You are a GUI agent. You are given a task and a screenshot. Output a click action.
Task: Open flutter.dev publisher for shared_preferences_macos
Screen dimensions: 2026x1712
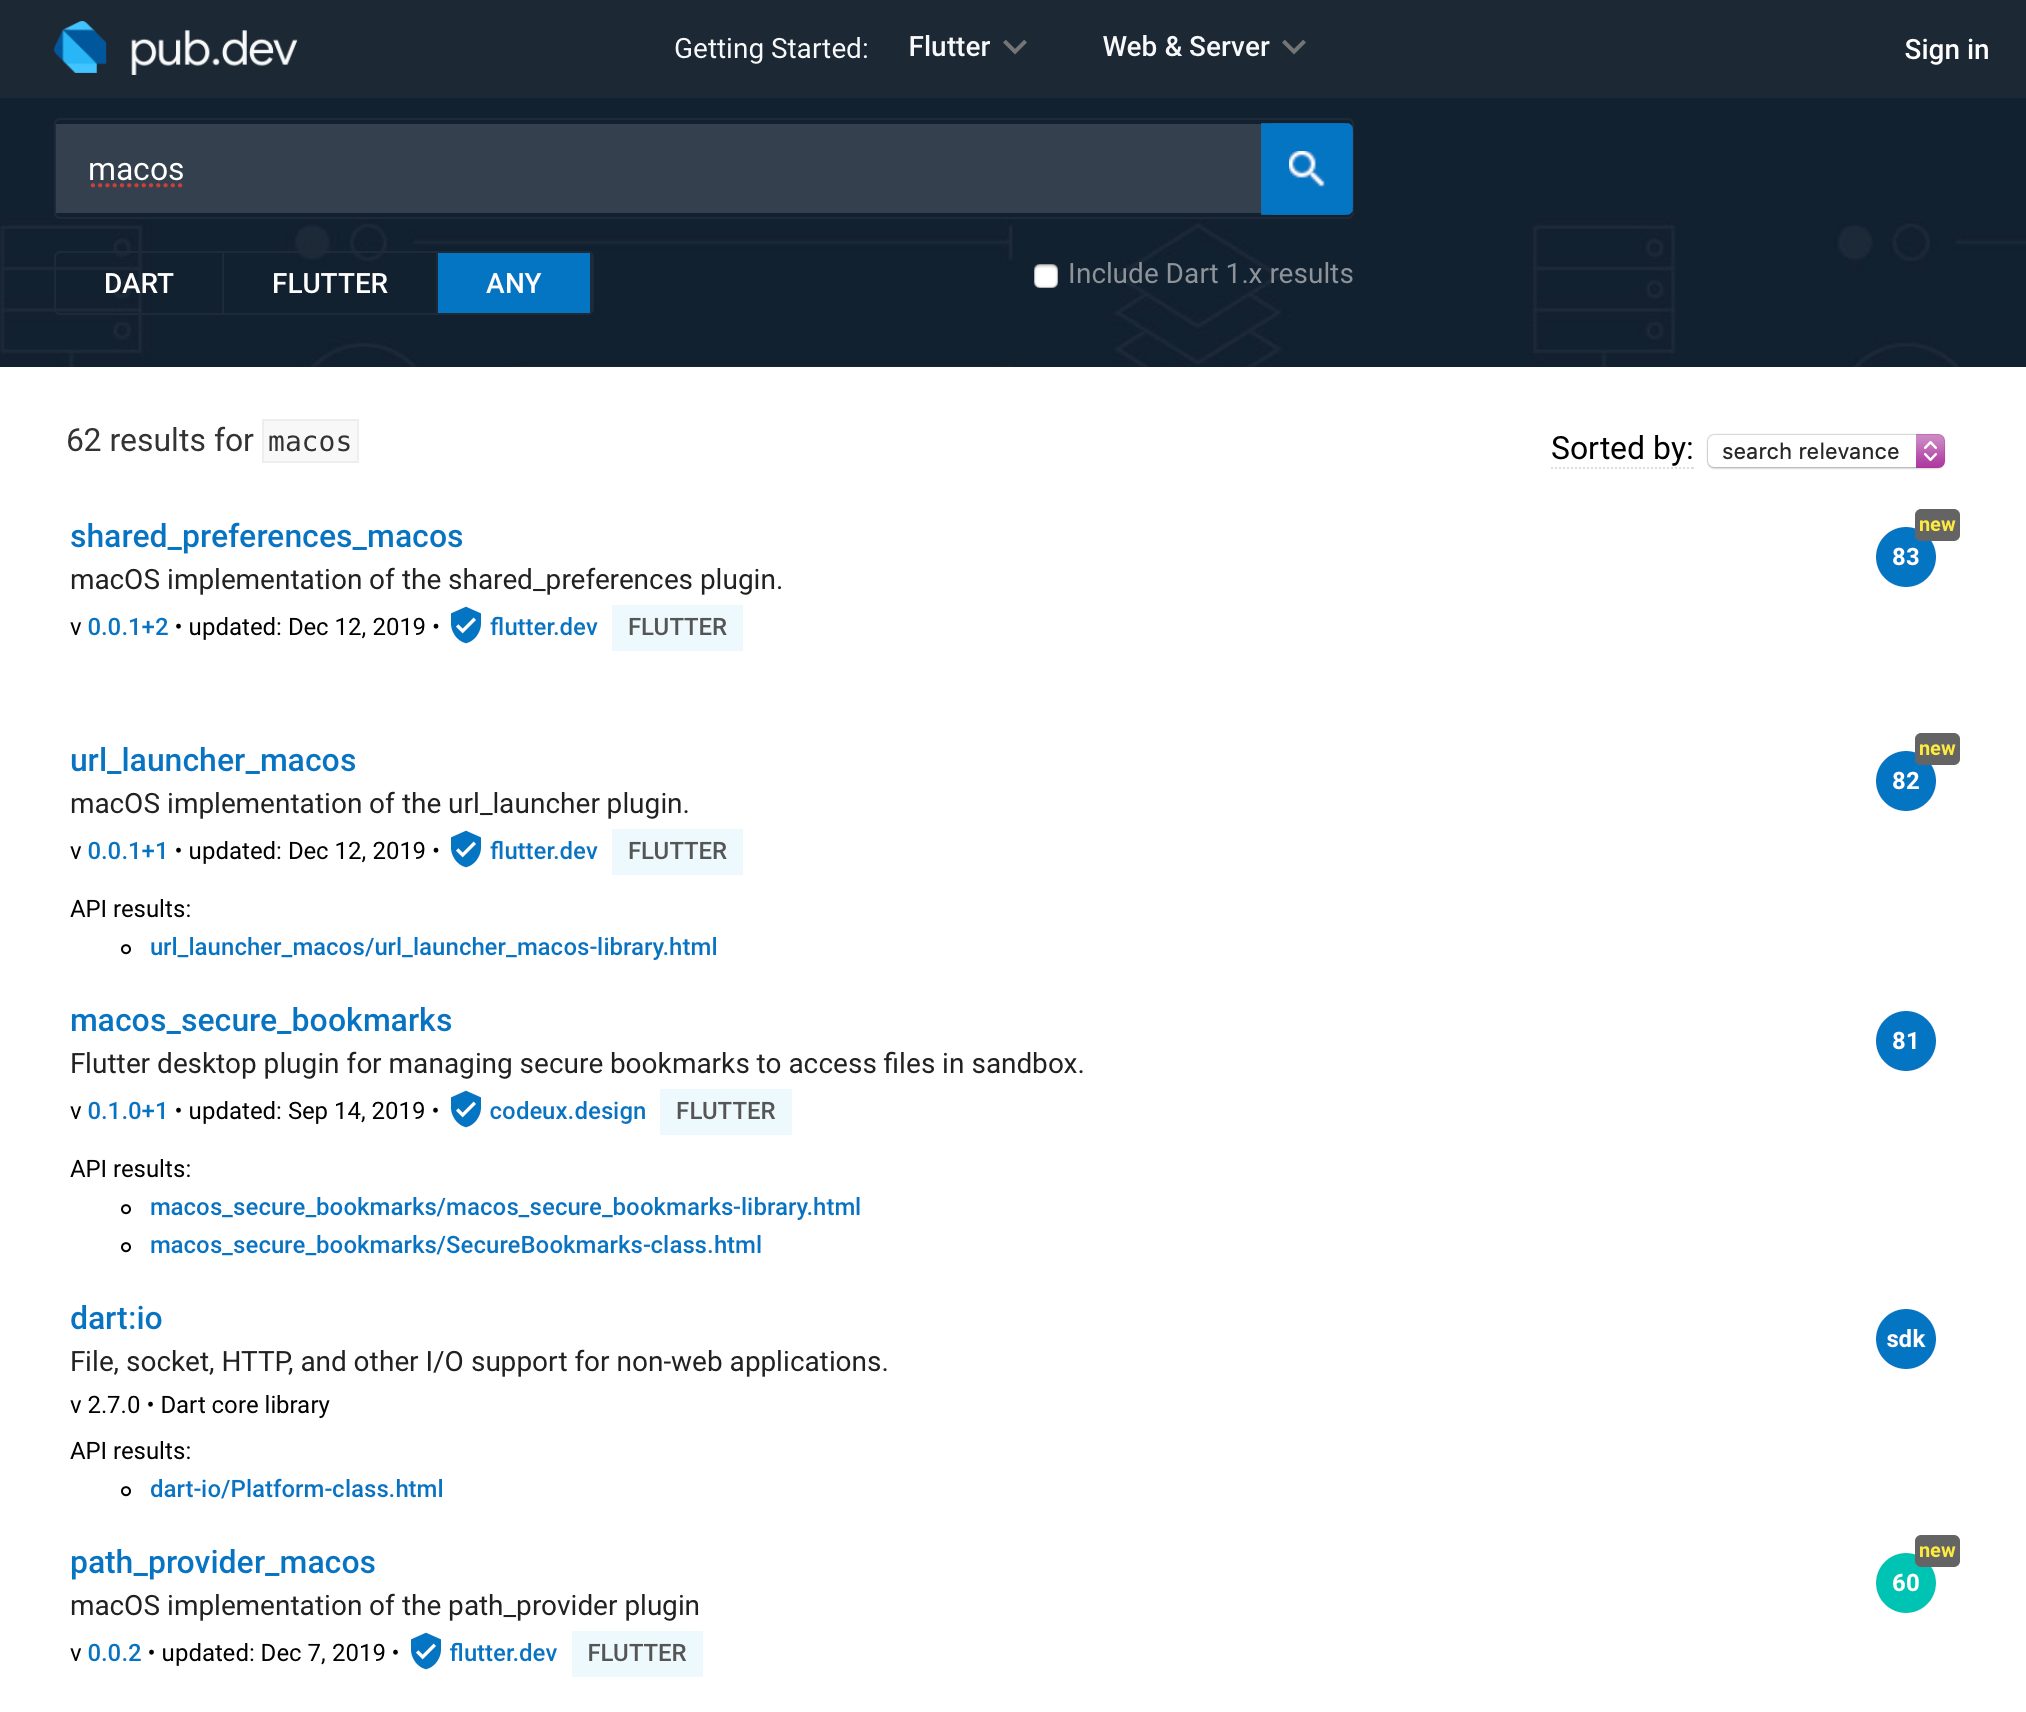544,627
